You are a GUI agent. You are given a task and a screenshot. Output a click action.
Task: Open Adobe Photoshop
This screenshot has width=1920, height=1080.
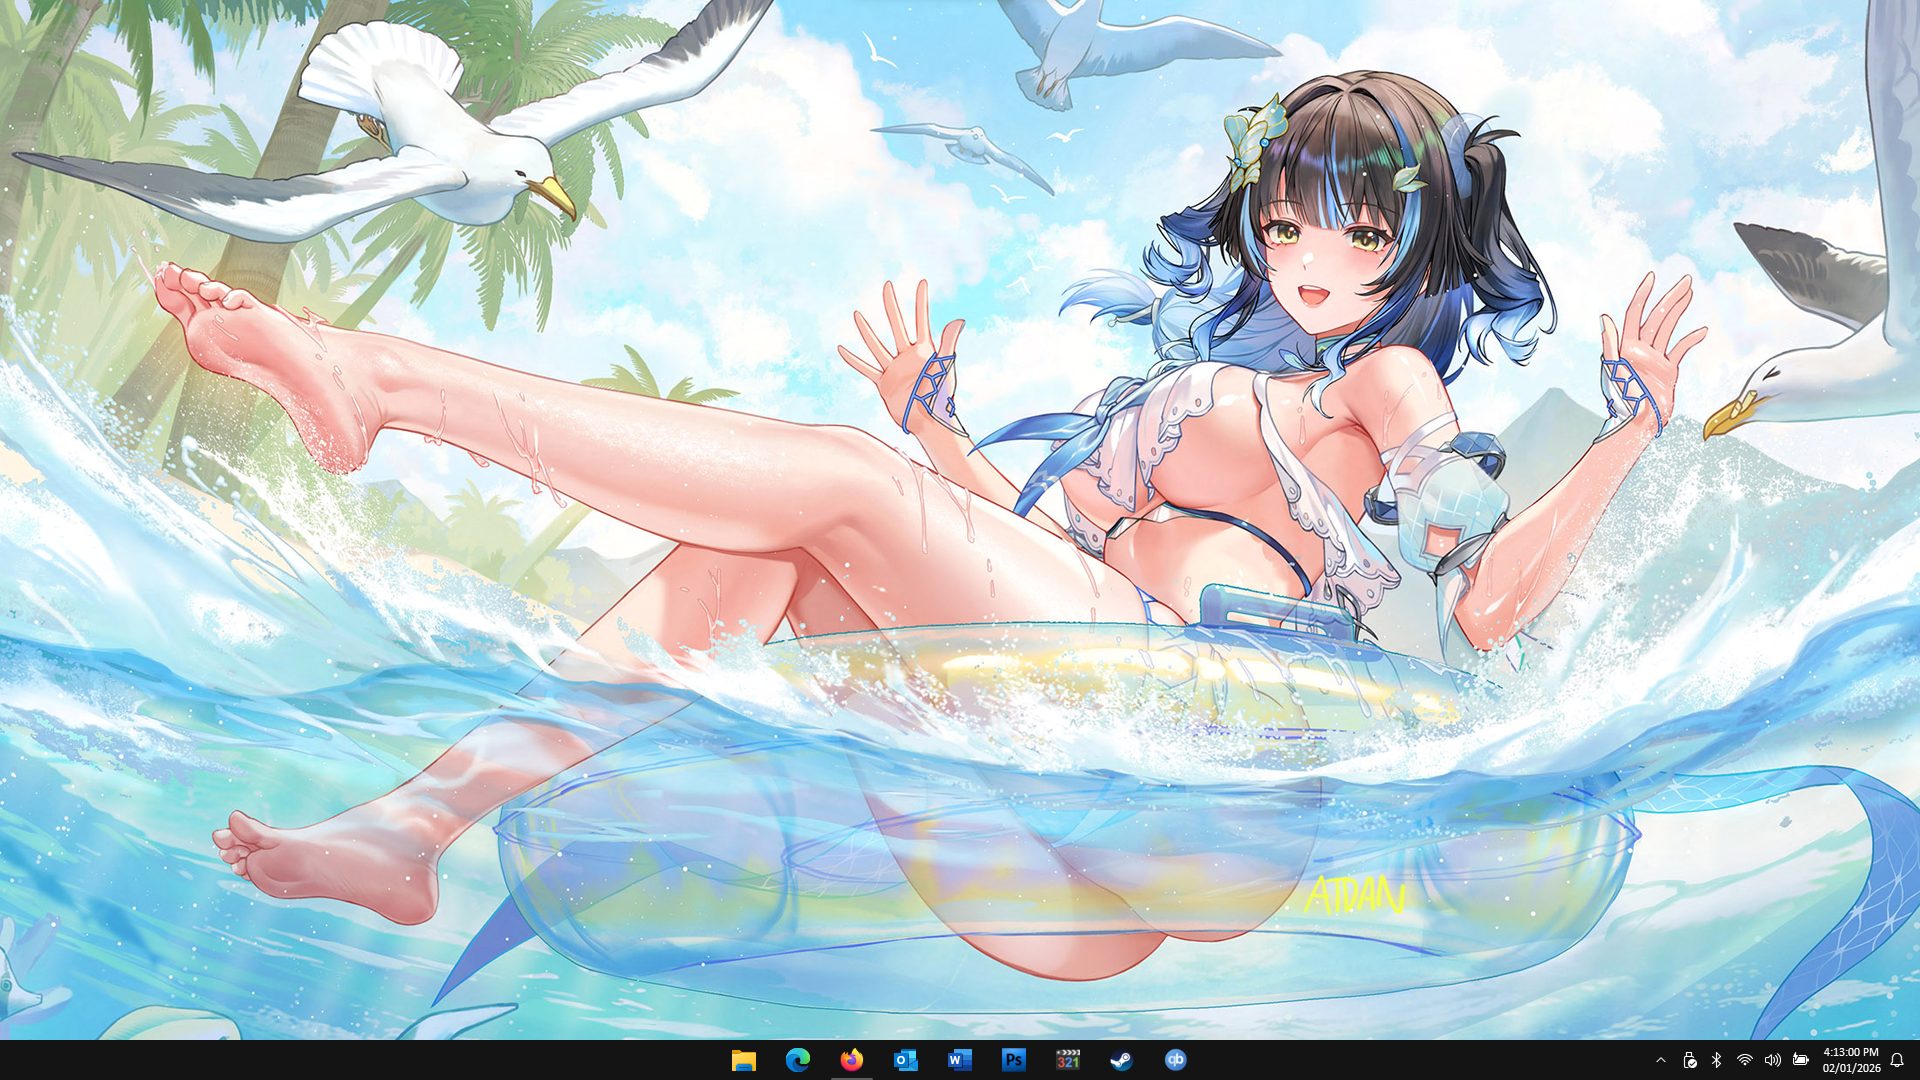1013,1060
